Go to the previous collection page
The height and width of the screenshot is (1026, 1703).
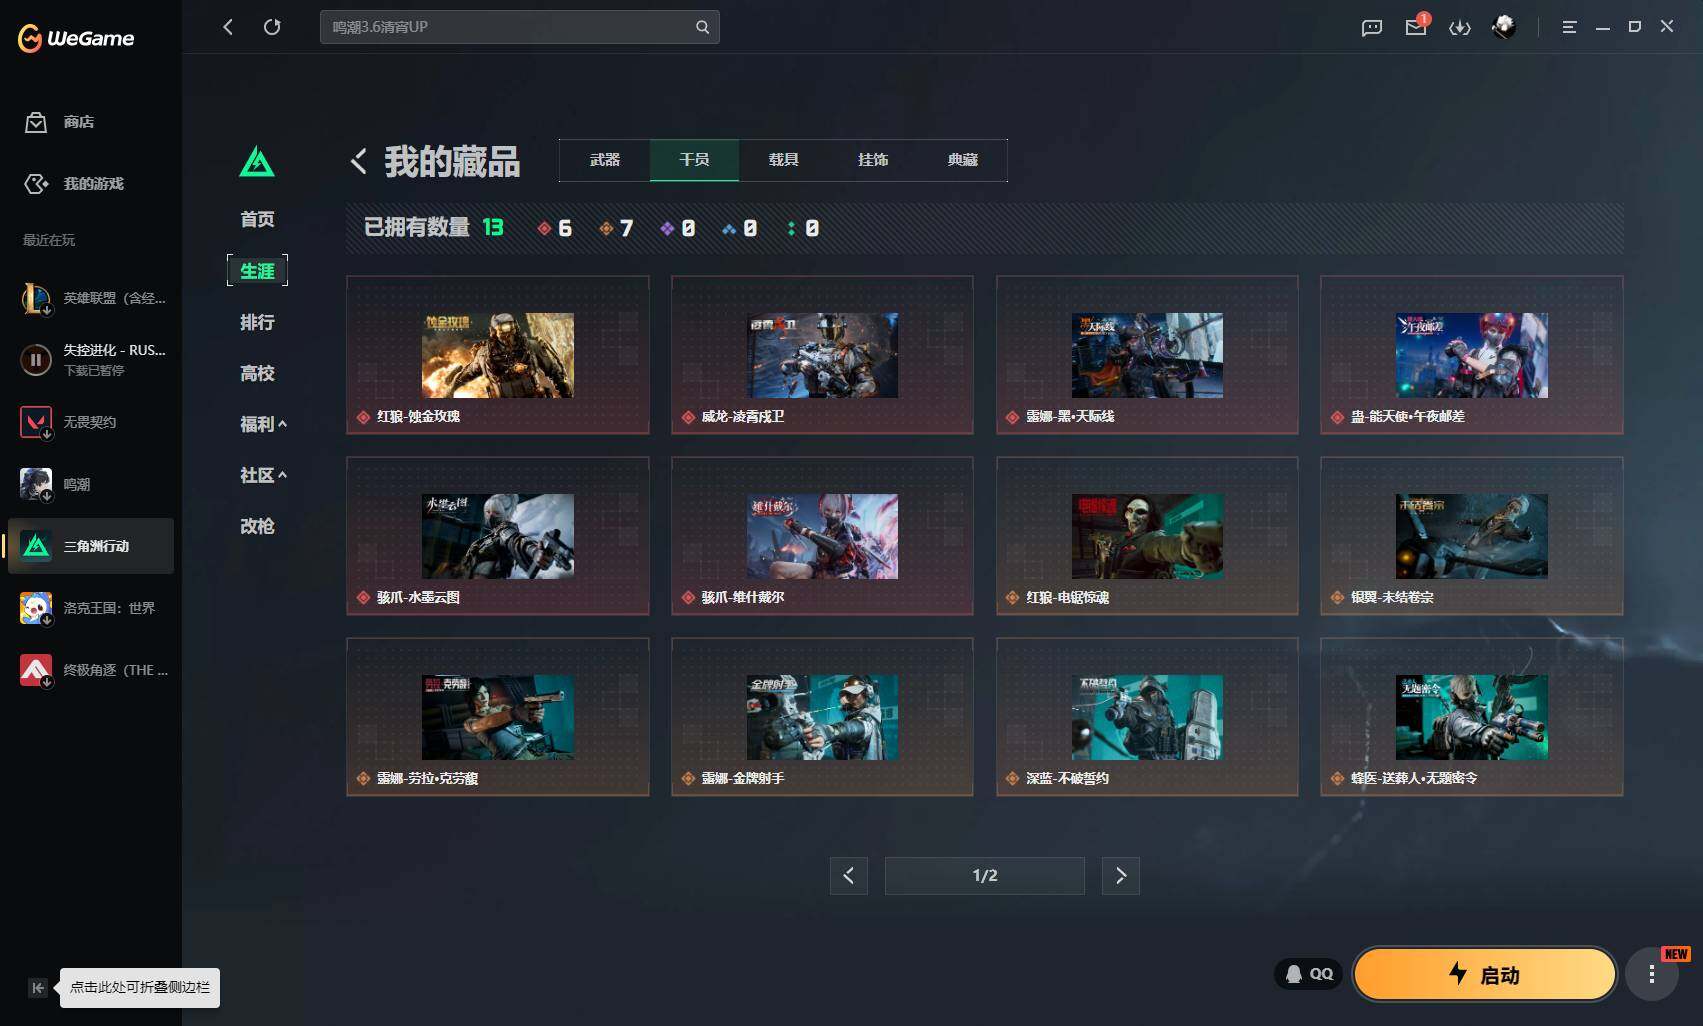click(x=848, y=876)
